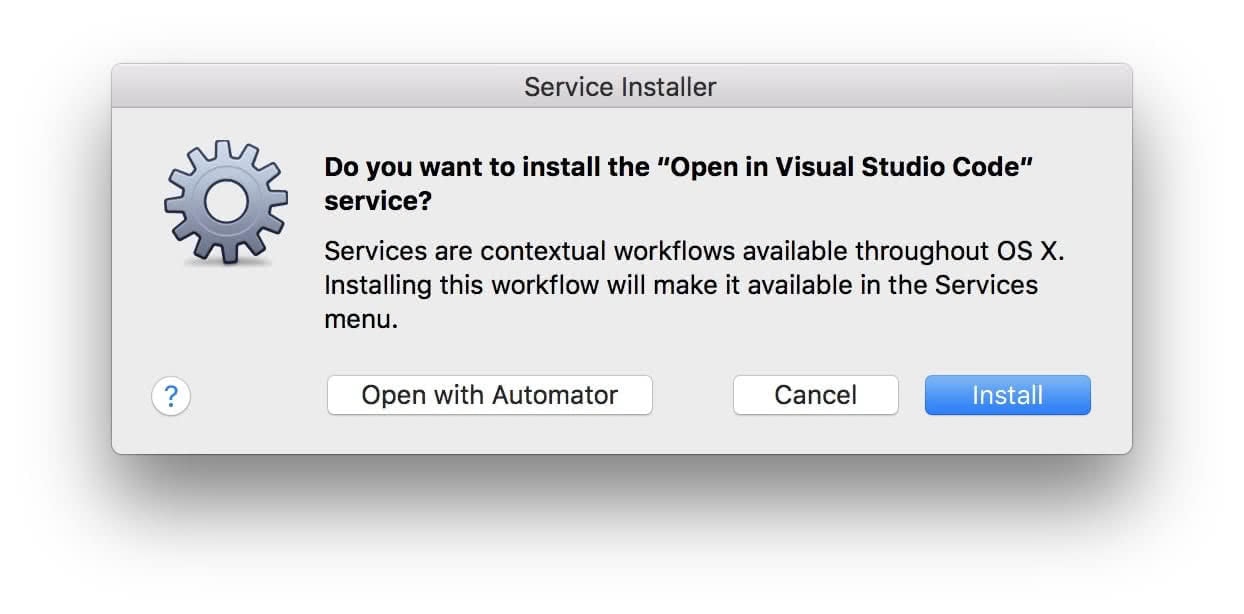Click the gear icon in the dialog

point(225,202)
